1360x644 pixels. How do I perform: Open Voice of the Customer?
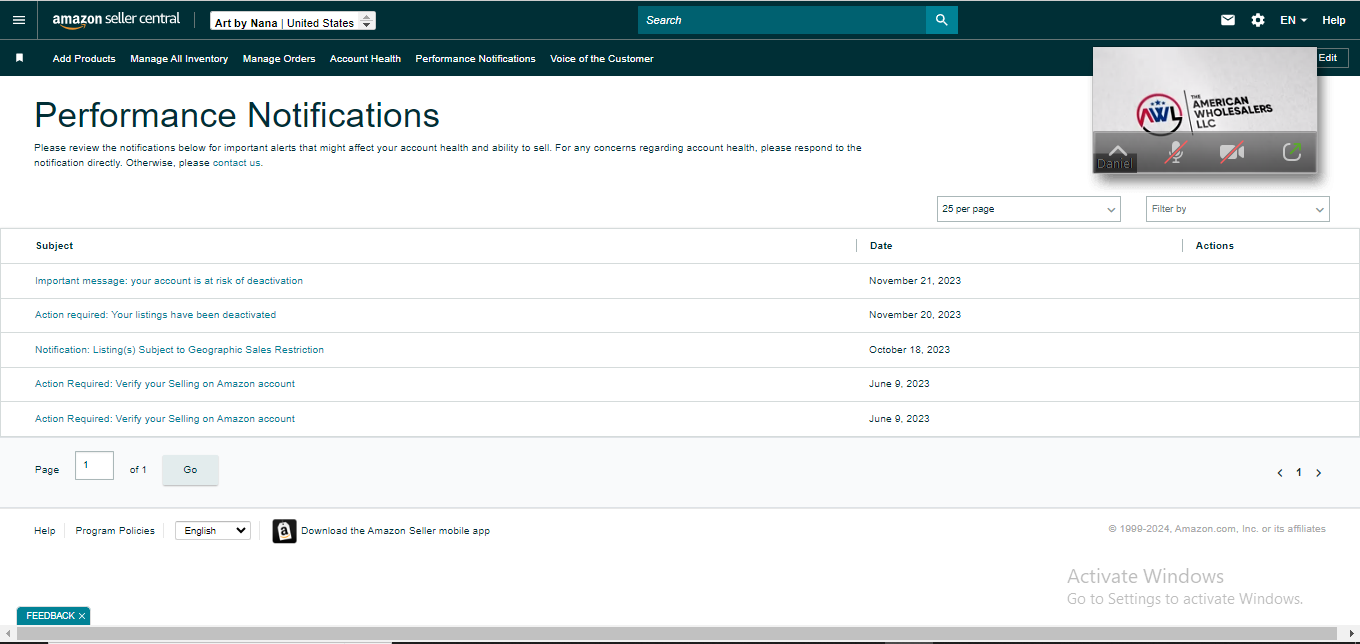click(x=602, y=59)
